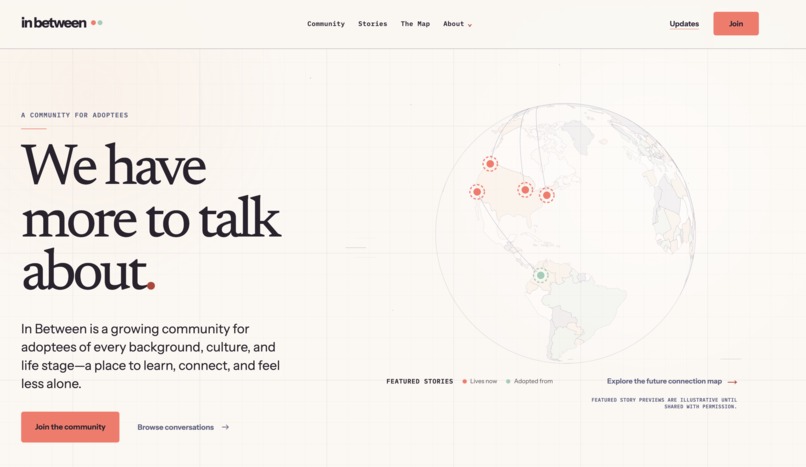Click the We have more to talk about headline
Image resolution: width=806 pixels, height=467 pixels.
[x=151, y=218]
